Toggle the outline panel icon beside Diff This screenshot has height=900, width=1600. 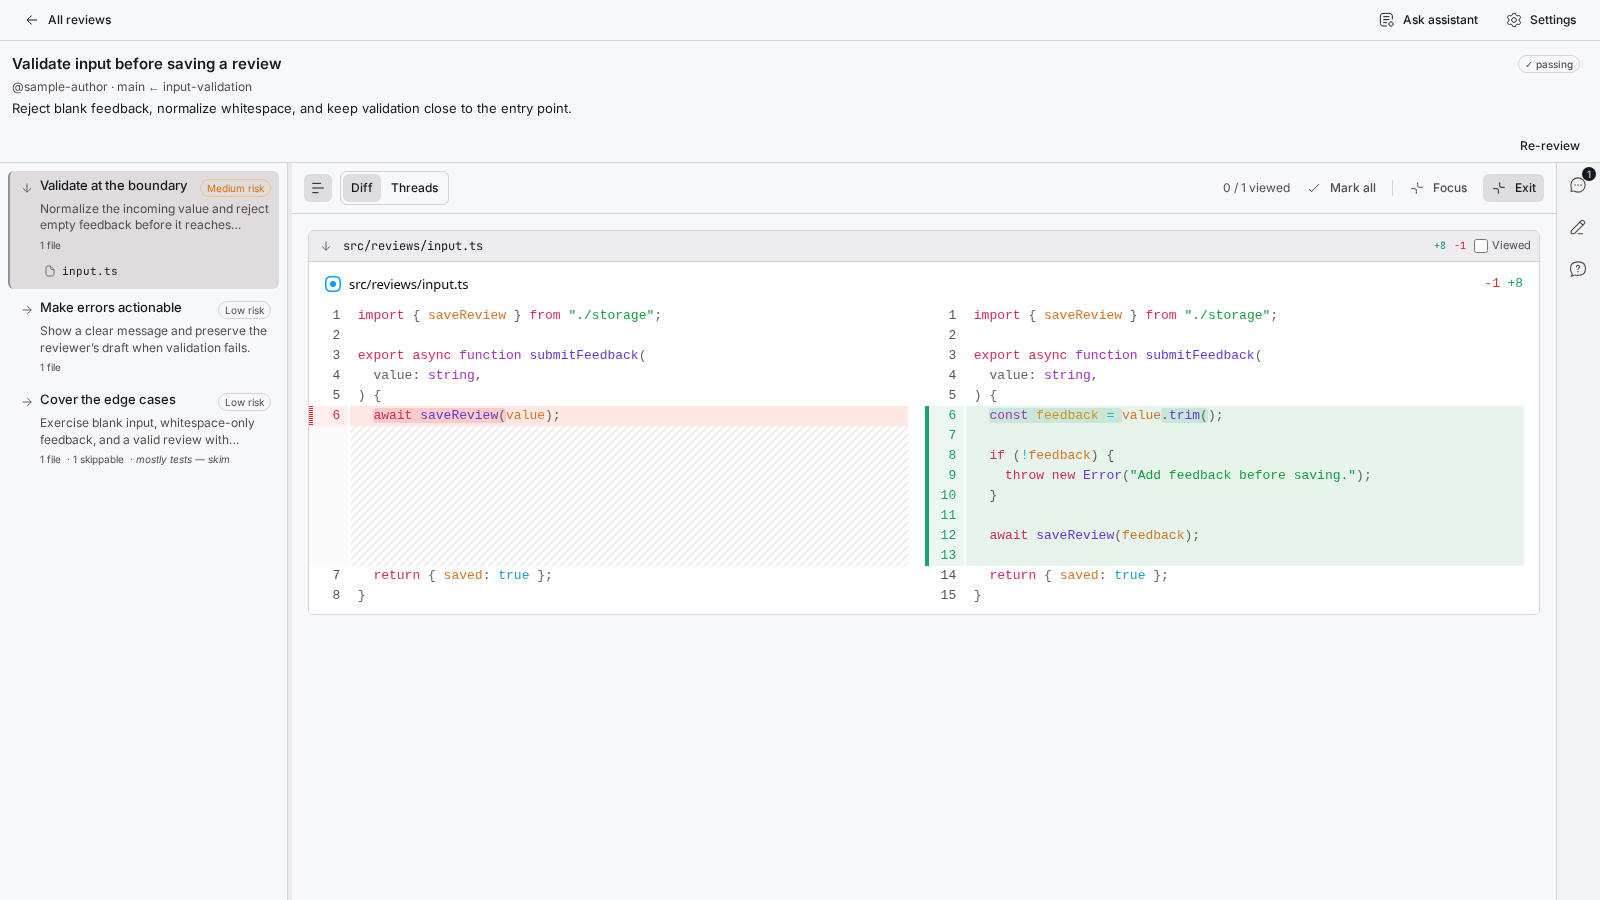[318, 188]
